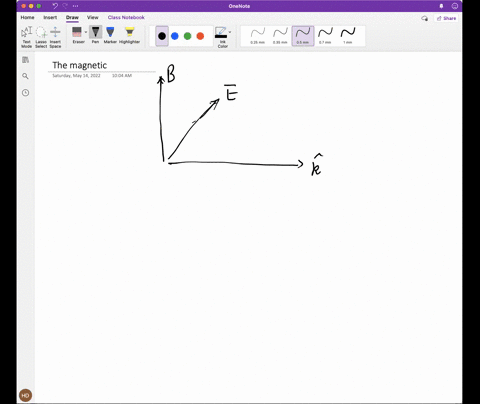
Task: Pick the Highlighter tool
Action: click(x=129, y=35)
